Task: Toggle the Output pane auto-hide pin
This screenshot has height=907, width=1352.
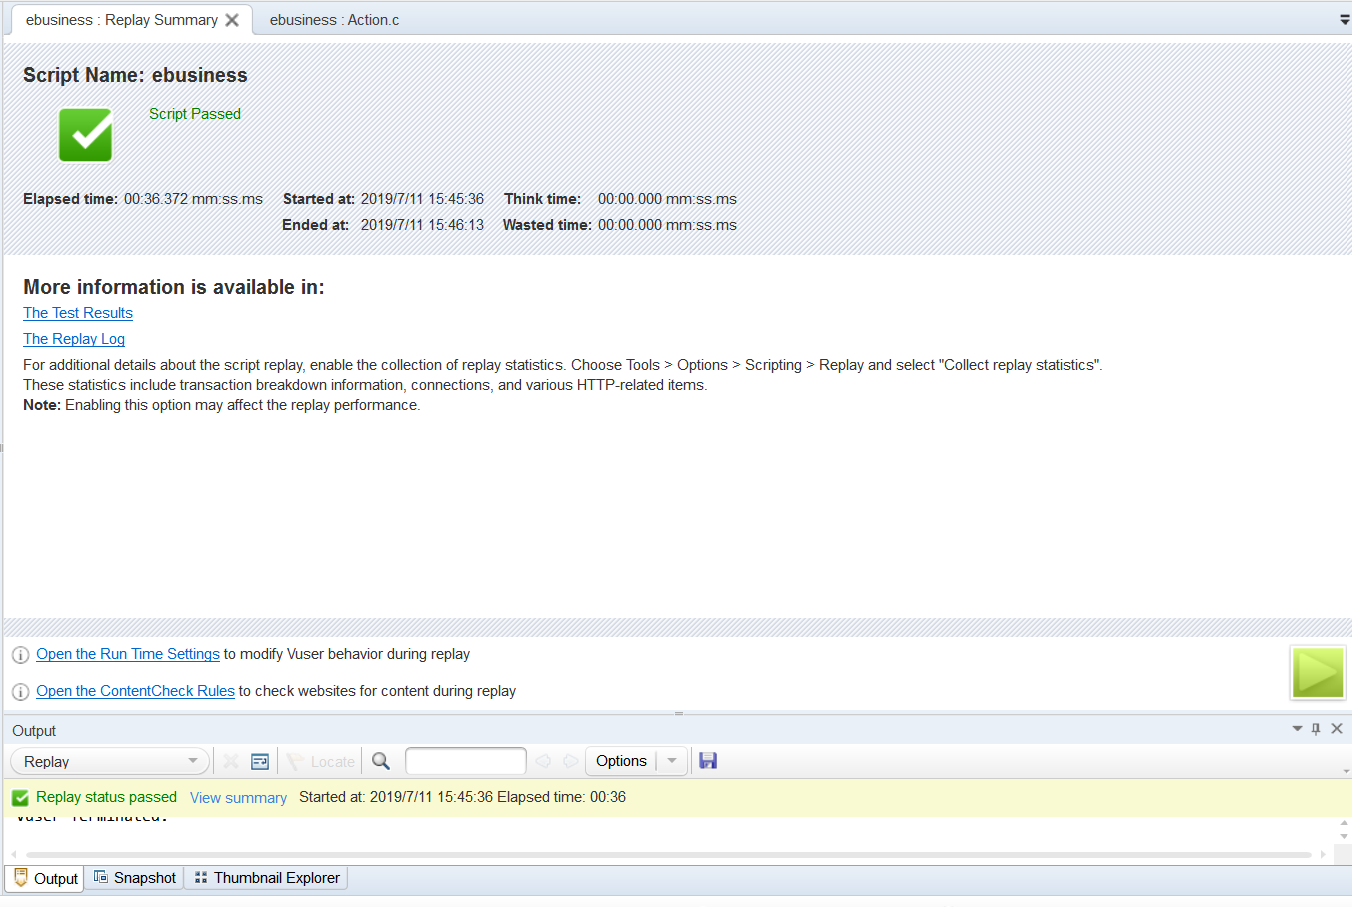Action: coord(1316,729)
